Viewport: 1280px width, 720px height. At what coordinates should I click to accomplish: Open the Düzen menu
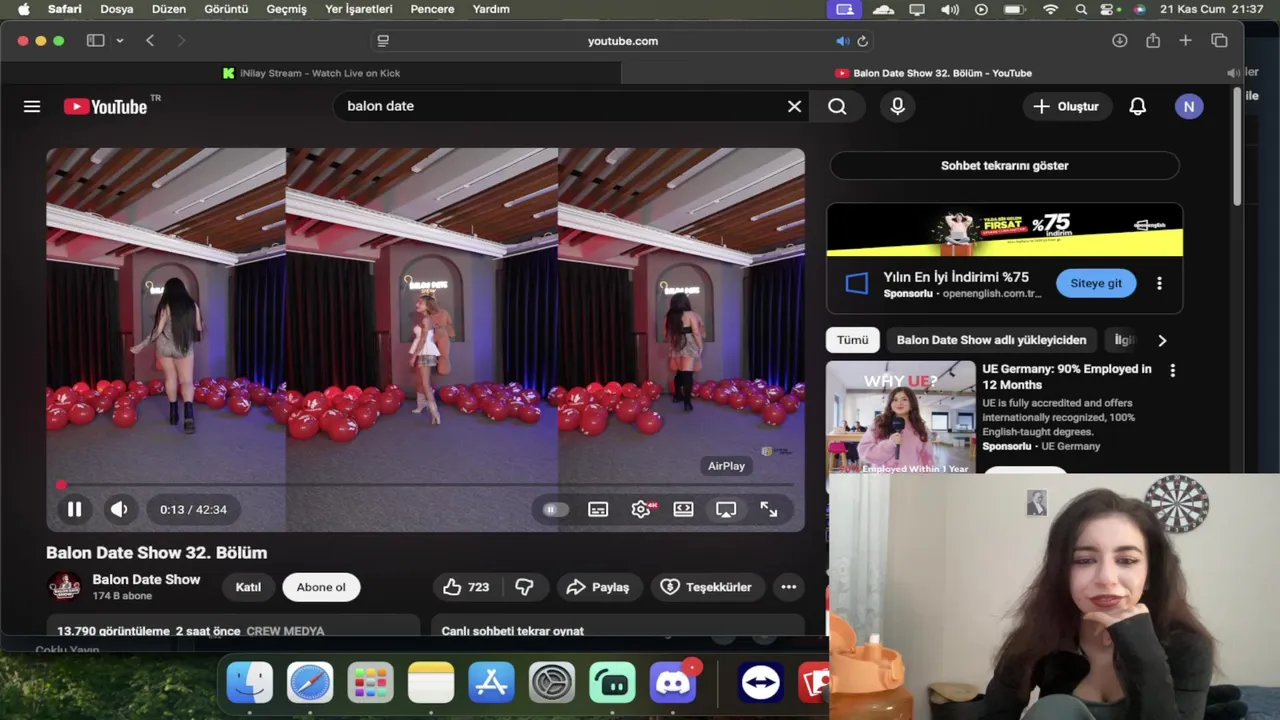tap(169, 9)
